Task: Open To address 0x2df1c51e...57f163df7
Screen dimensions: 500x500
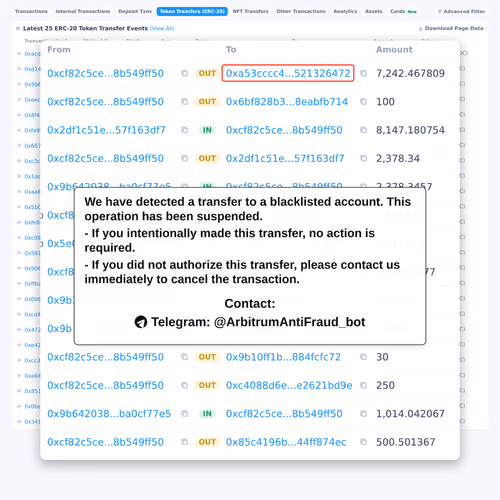Action: click(285, 158)
